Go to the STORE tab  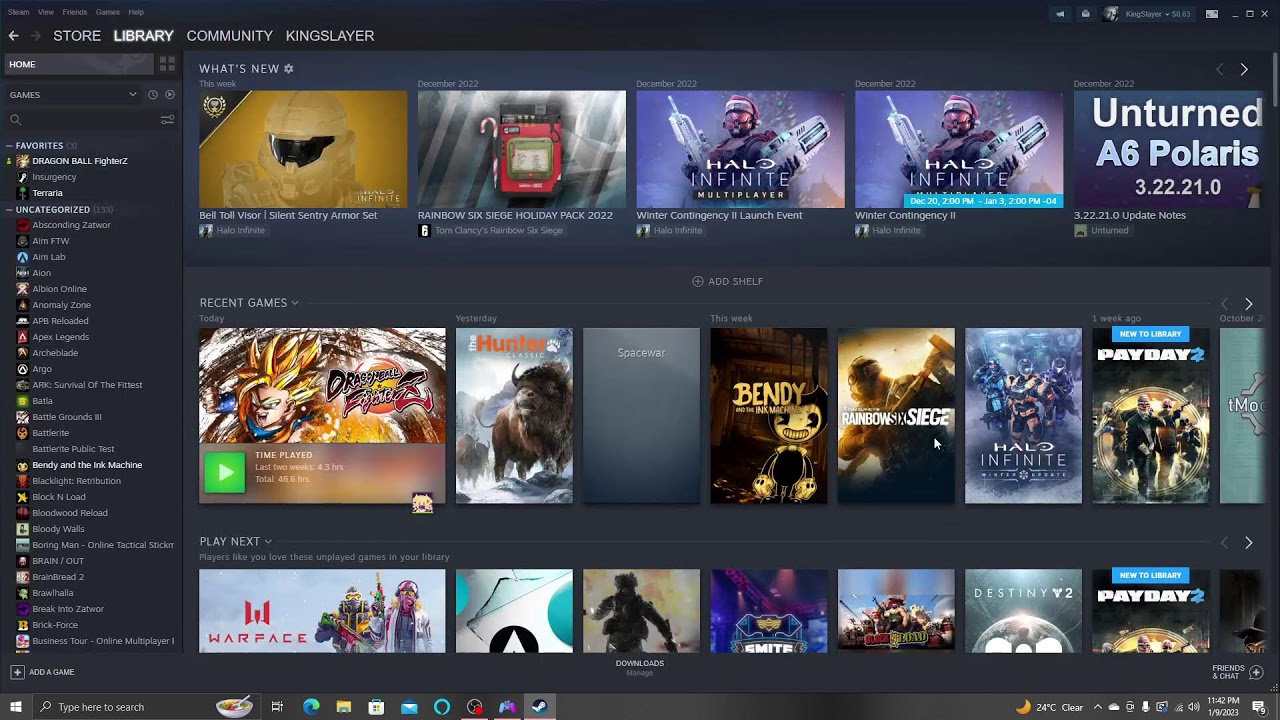77,36
